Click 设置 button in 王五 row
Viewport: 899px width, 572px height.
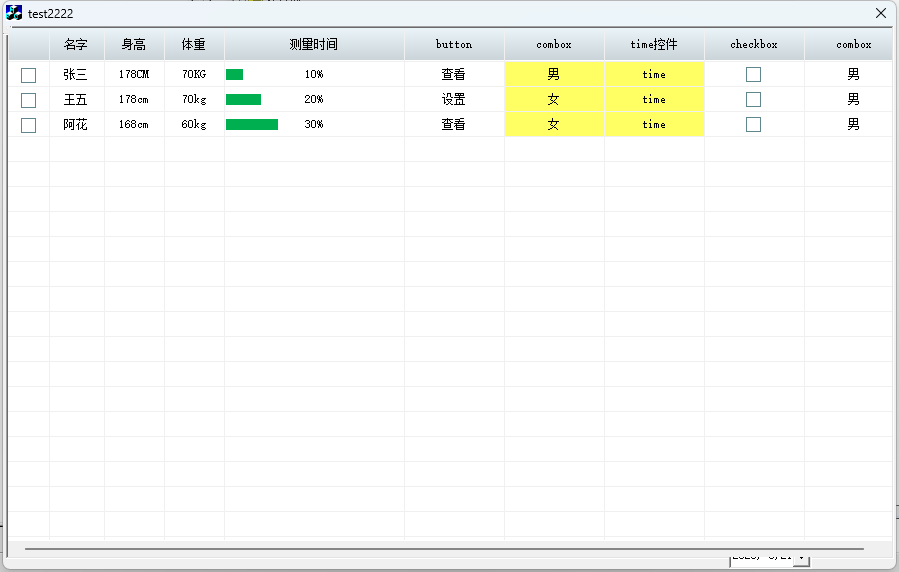[454, 99]
